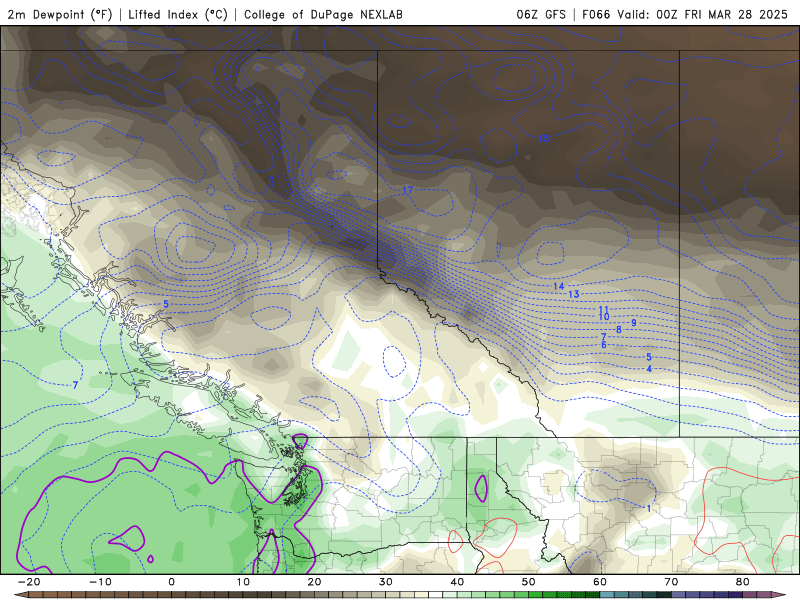The height and width of the screenshot is (600, 800).
Task: Select the lifted index contour label '6'
Action: 604,345
